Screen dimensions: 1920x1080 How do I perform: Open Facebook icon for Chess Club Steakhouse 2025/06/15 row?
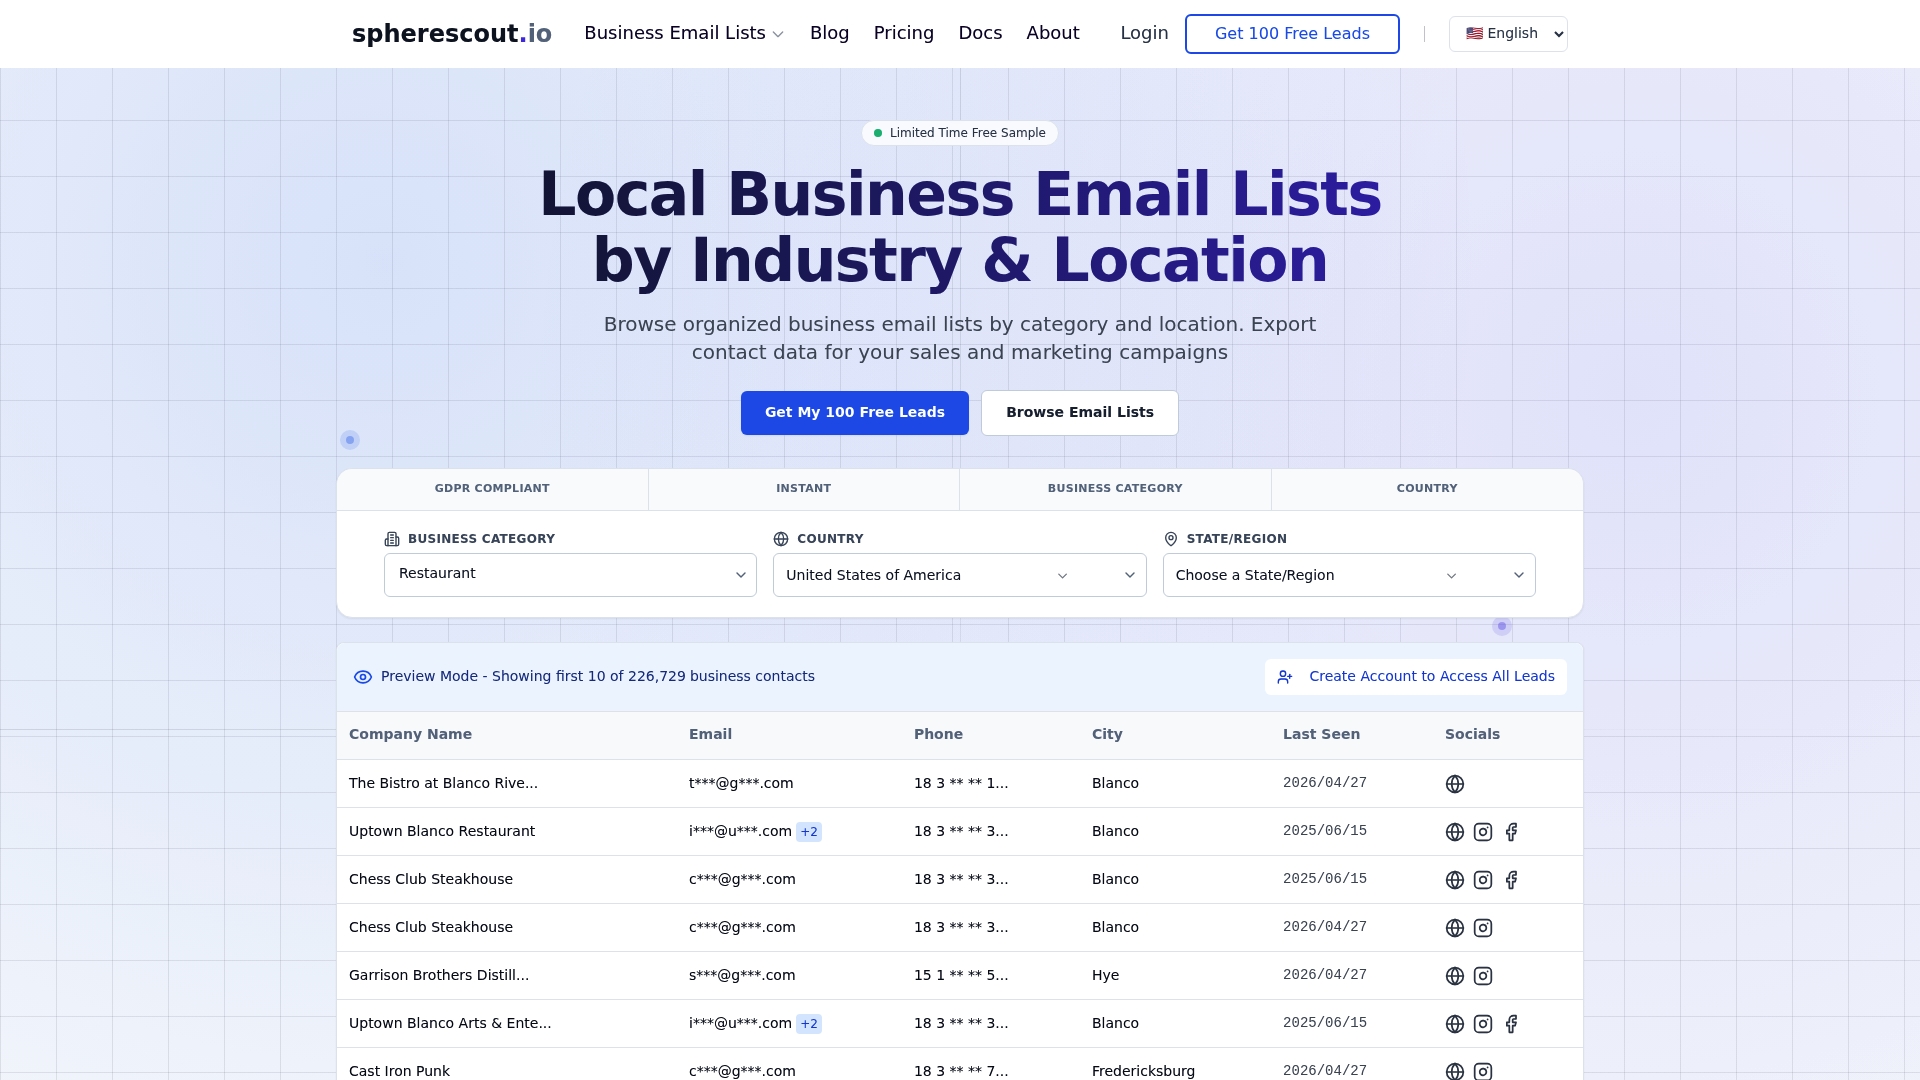(x=1511, y=880)
